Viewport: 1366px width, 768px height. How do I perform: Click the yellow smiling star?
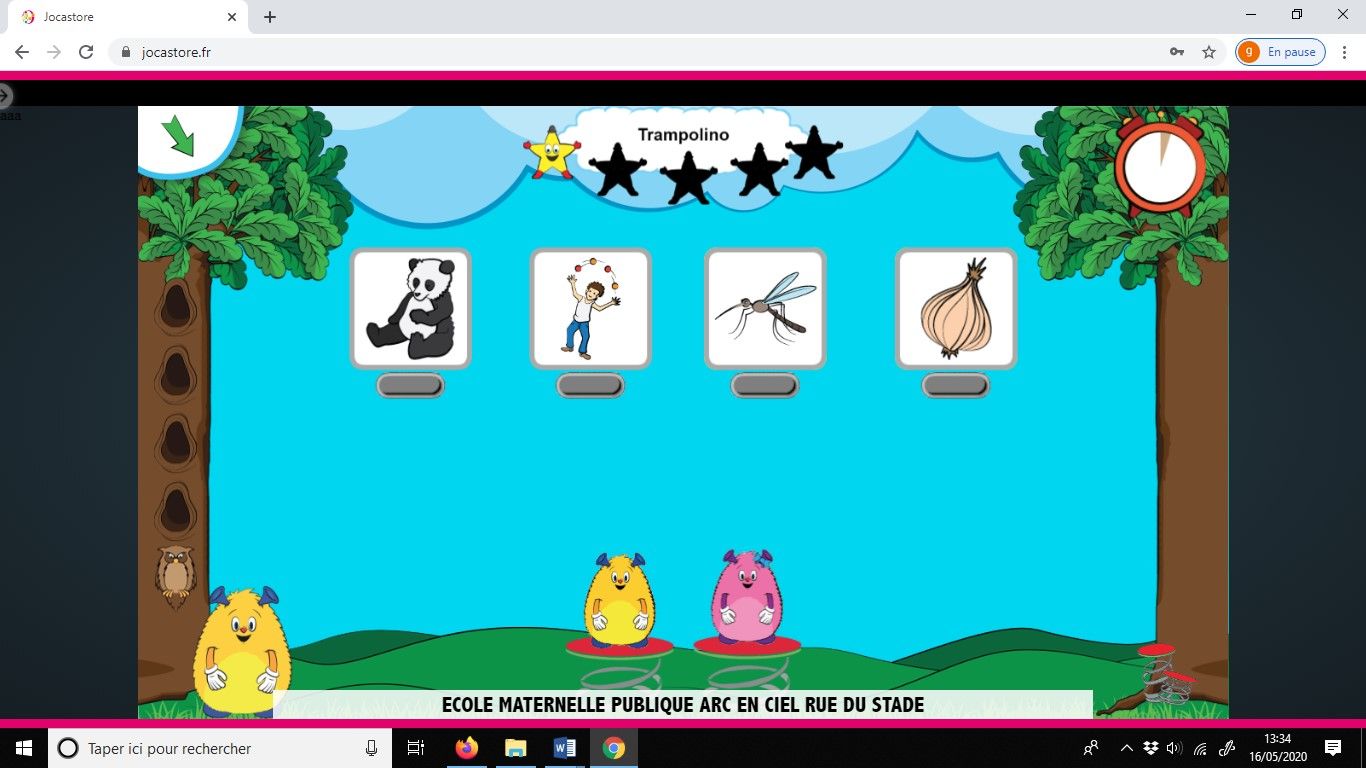551,154
